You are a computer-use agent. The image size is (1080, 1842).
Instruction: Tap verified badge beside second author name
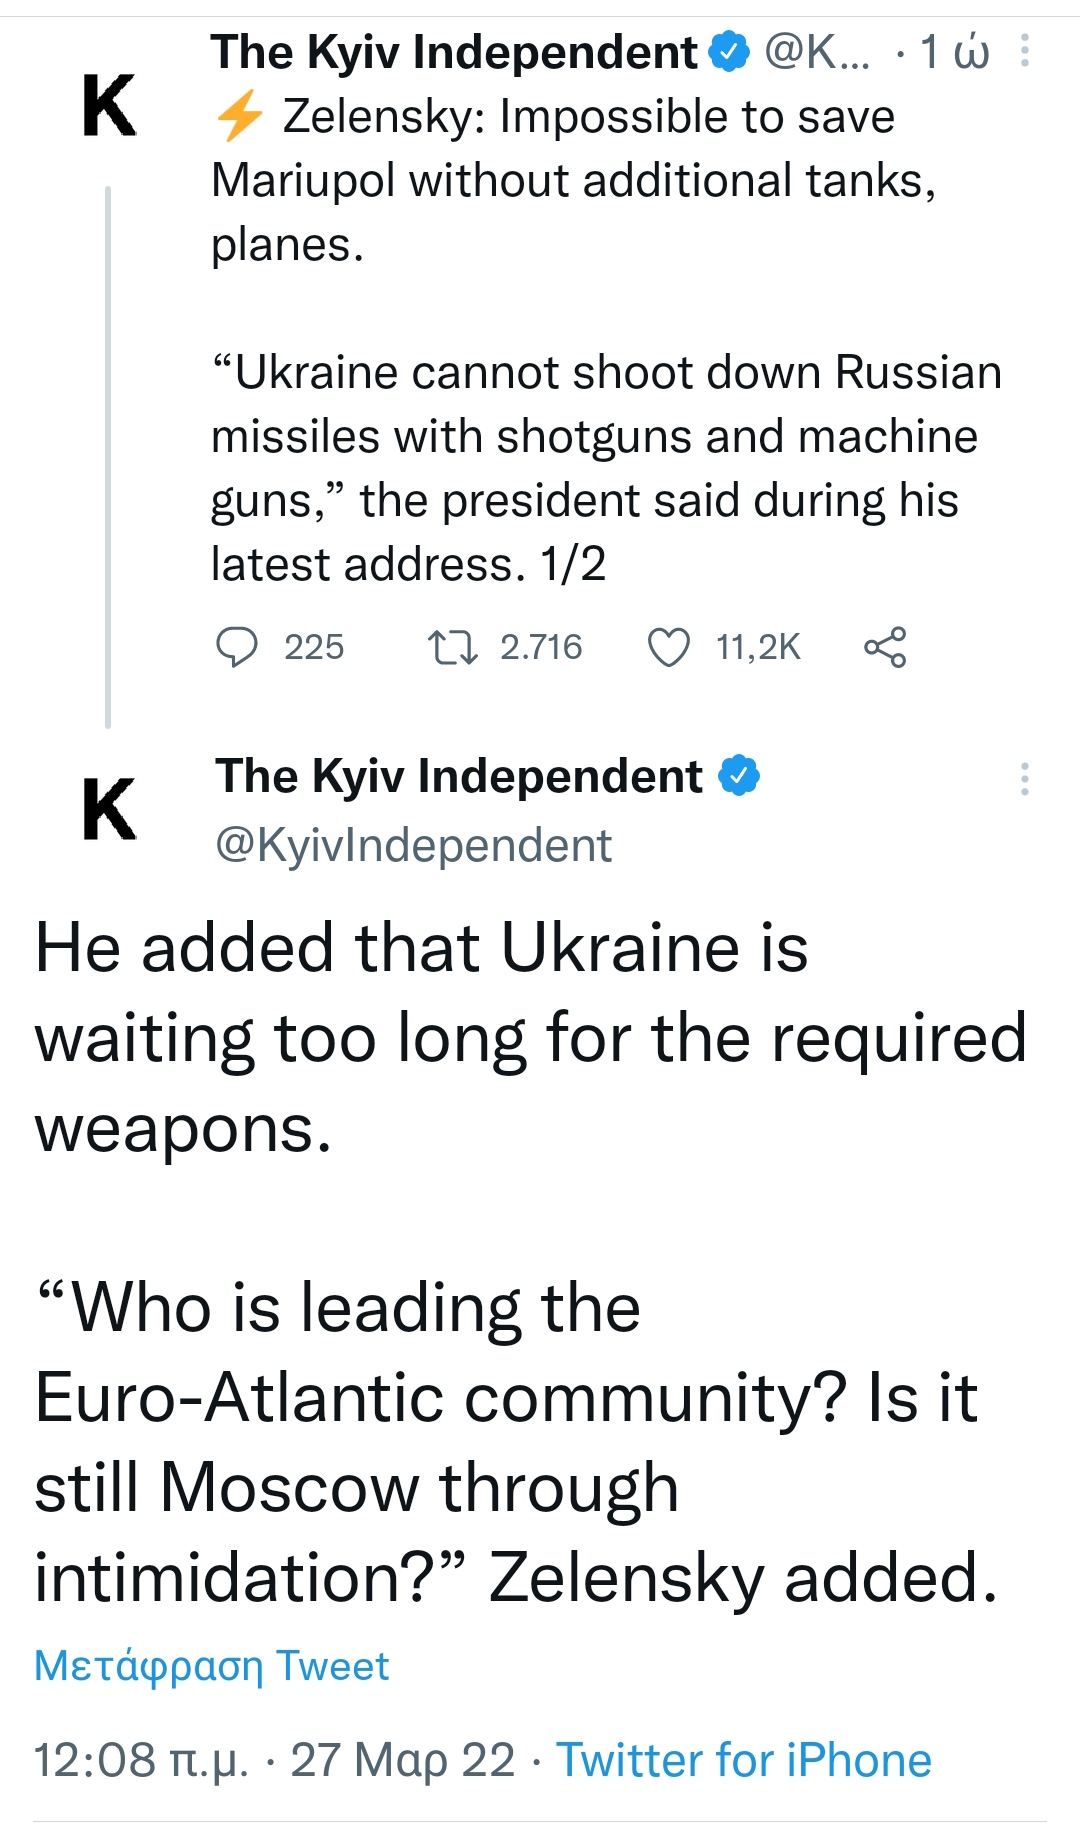click(x=740, y=776)
